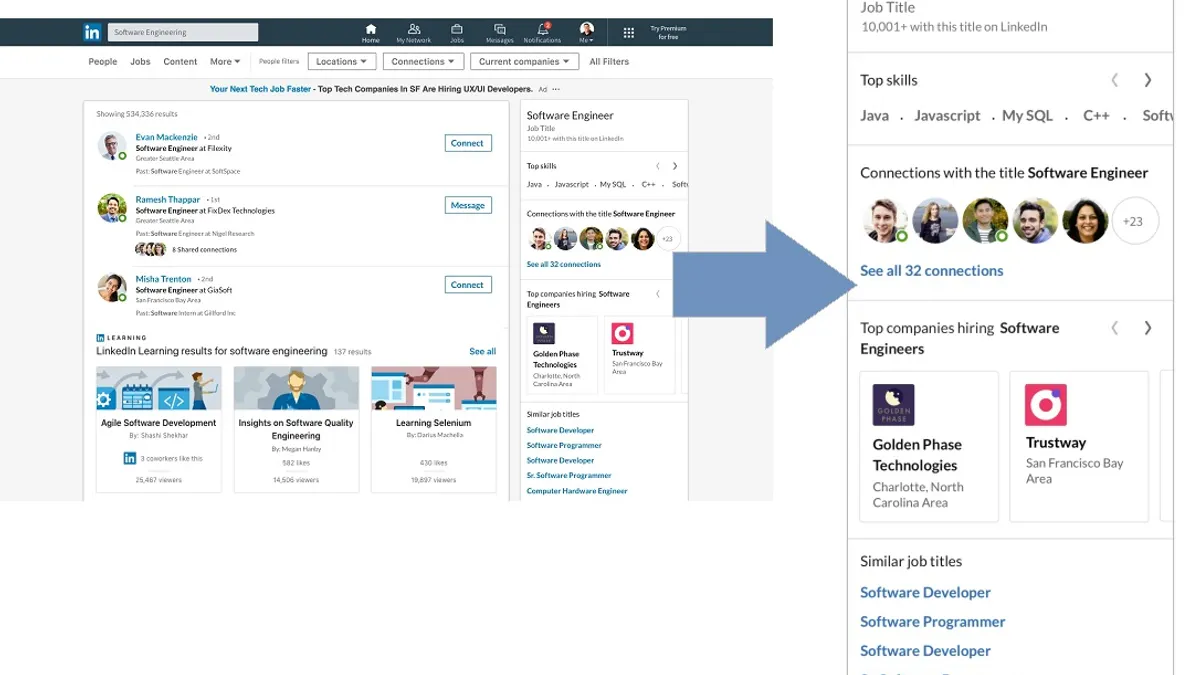The width and height of the screenshot is (1200, 675).
Task: Click 'See all 32 connections' on the search results page
Action: point(564,264)
